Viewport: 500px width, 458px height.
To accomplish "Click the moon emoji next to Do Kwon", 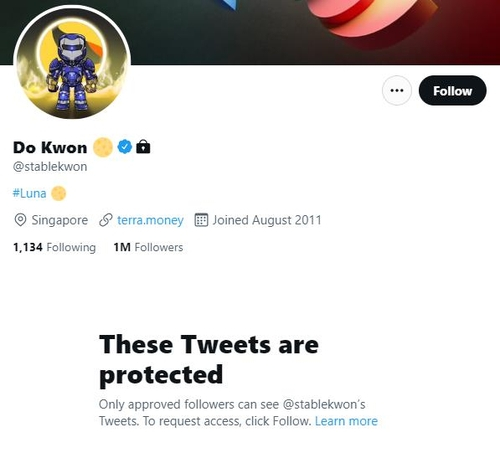I will pyautogui.click(x=103, y=147).
